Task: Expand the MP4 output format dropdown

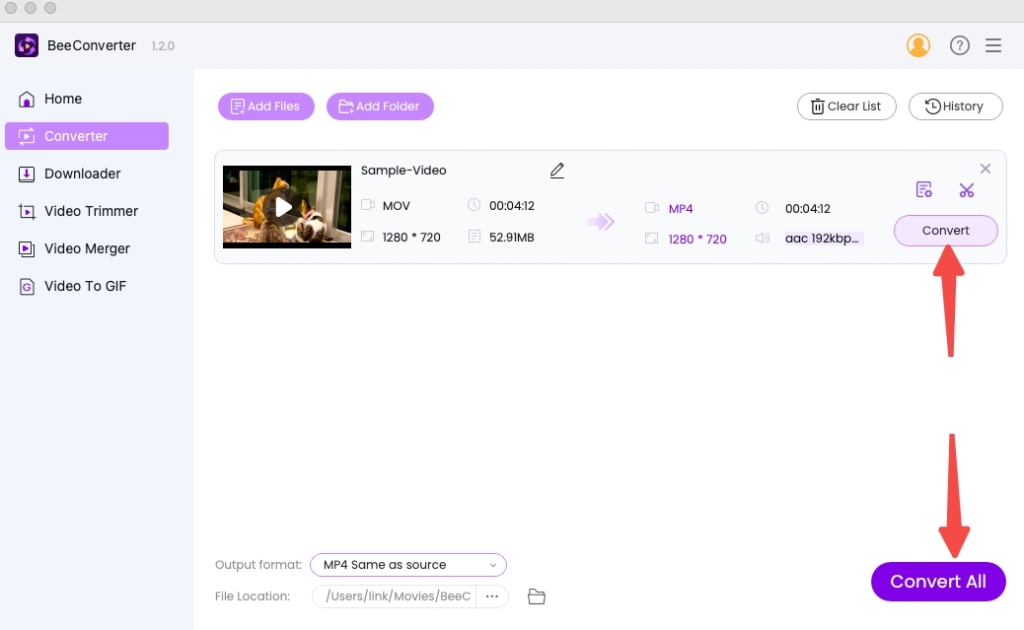Action: point(408,565)
